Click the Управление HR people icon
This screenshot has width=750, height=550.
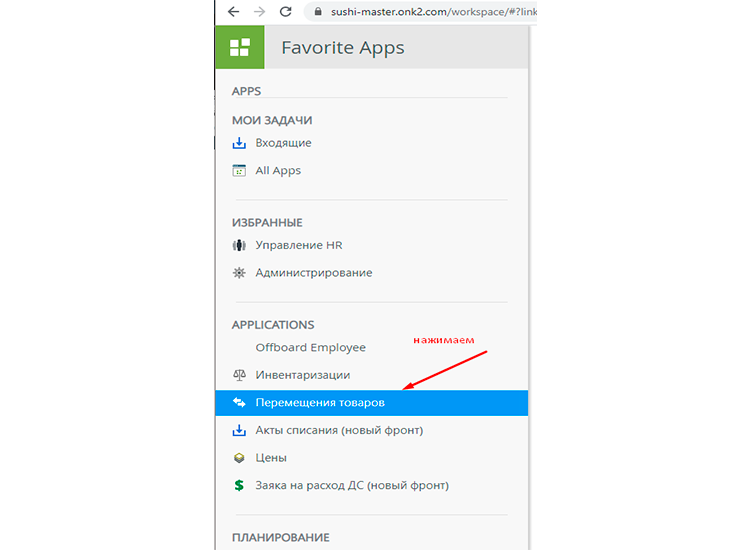click(239, 245)
